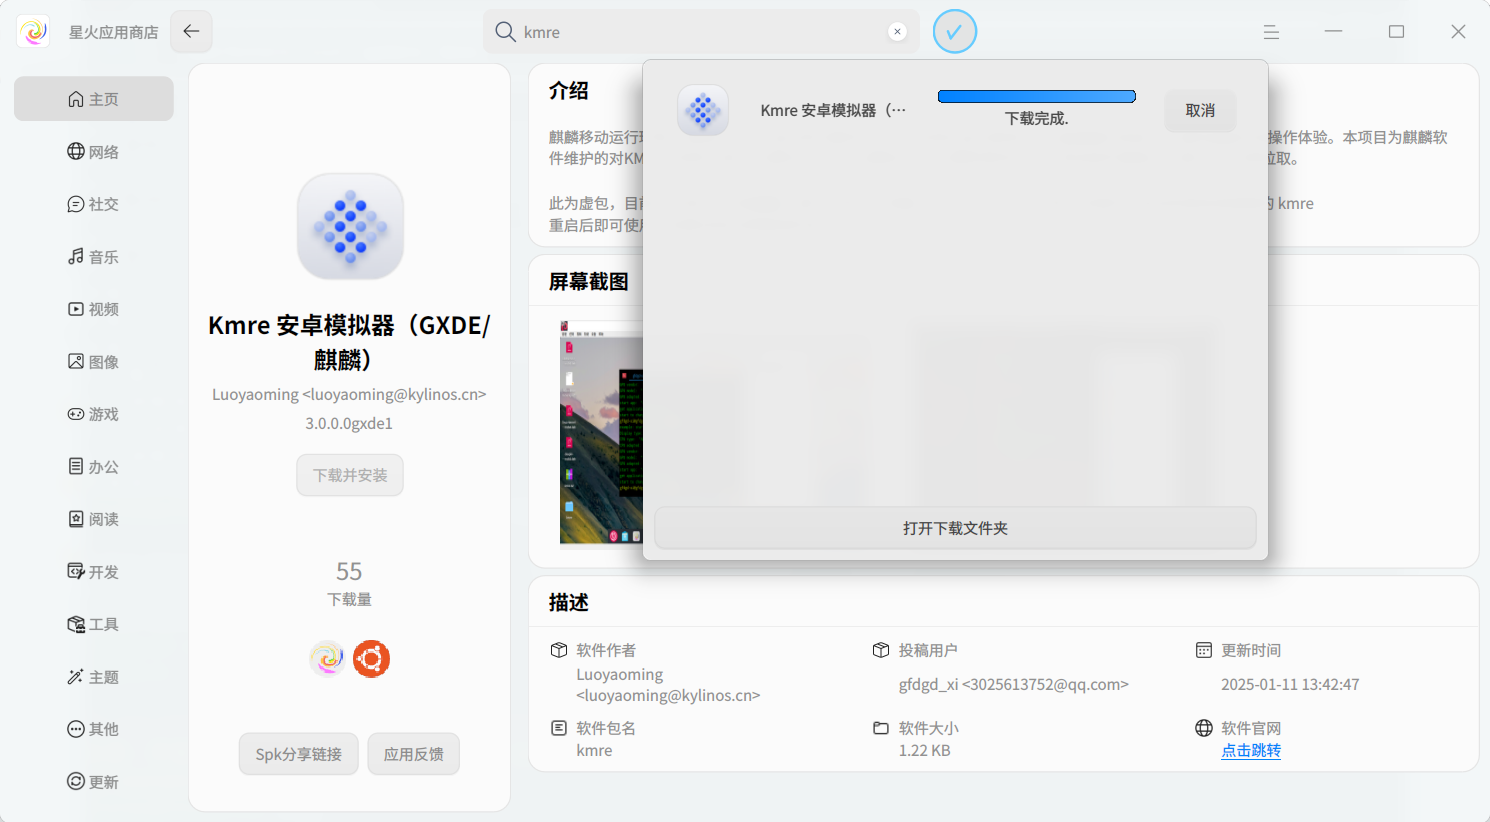Viewport: 1490px width, 822px height.
Task: Click the search magnifier icon
Action: pyautogui.click(x=506, y=32)
